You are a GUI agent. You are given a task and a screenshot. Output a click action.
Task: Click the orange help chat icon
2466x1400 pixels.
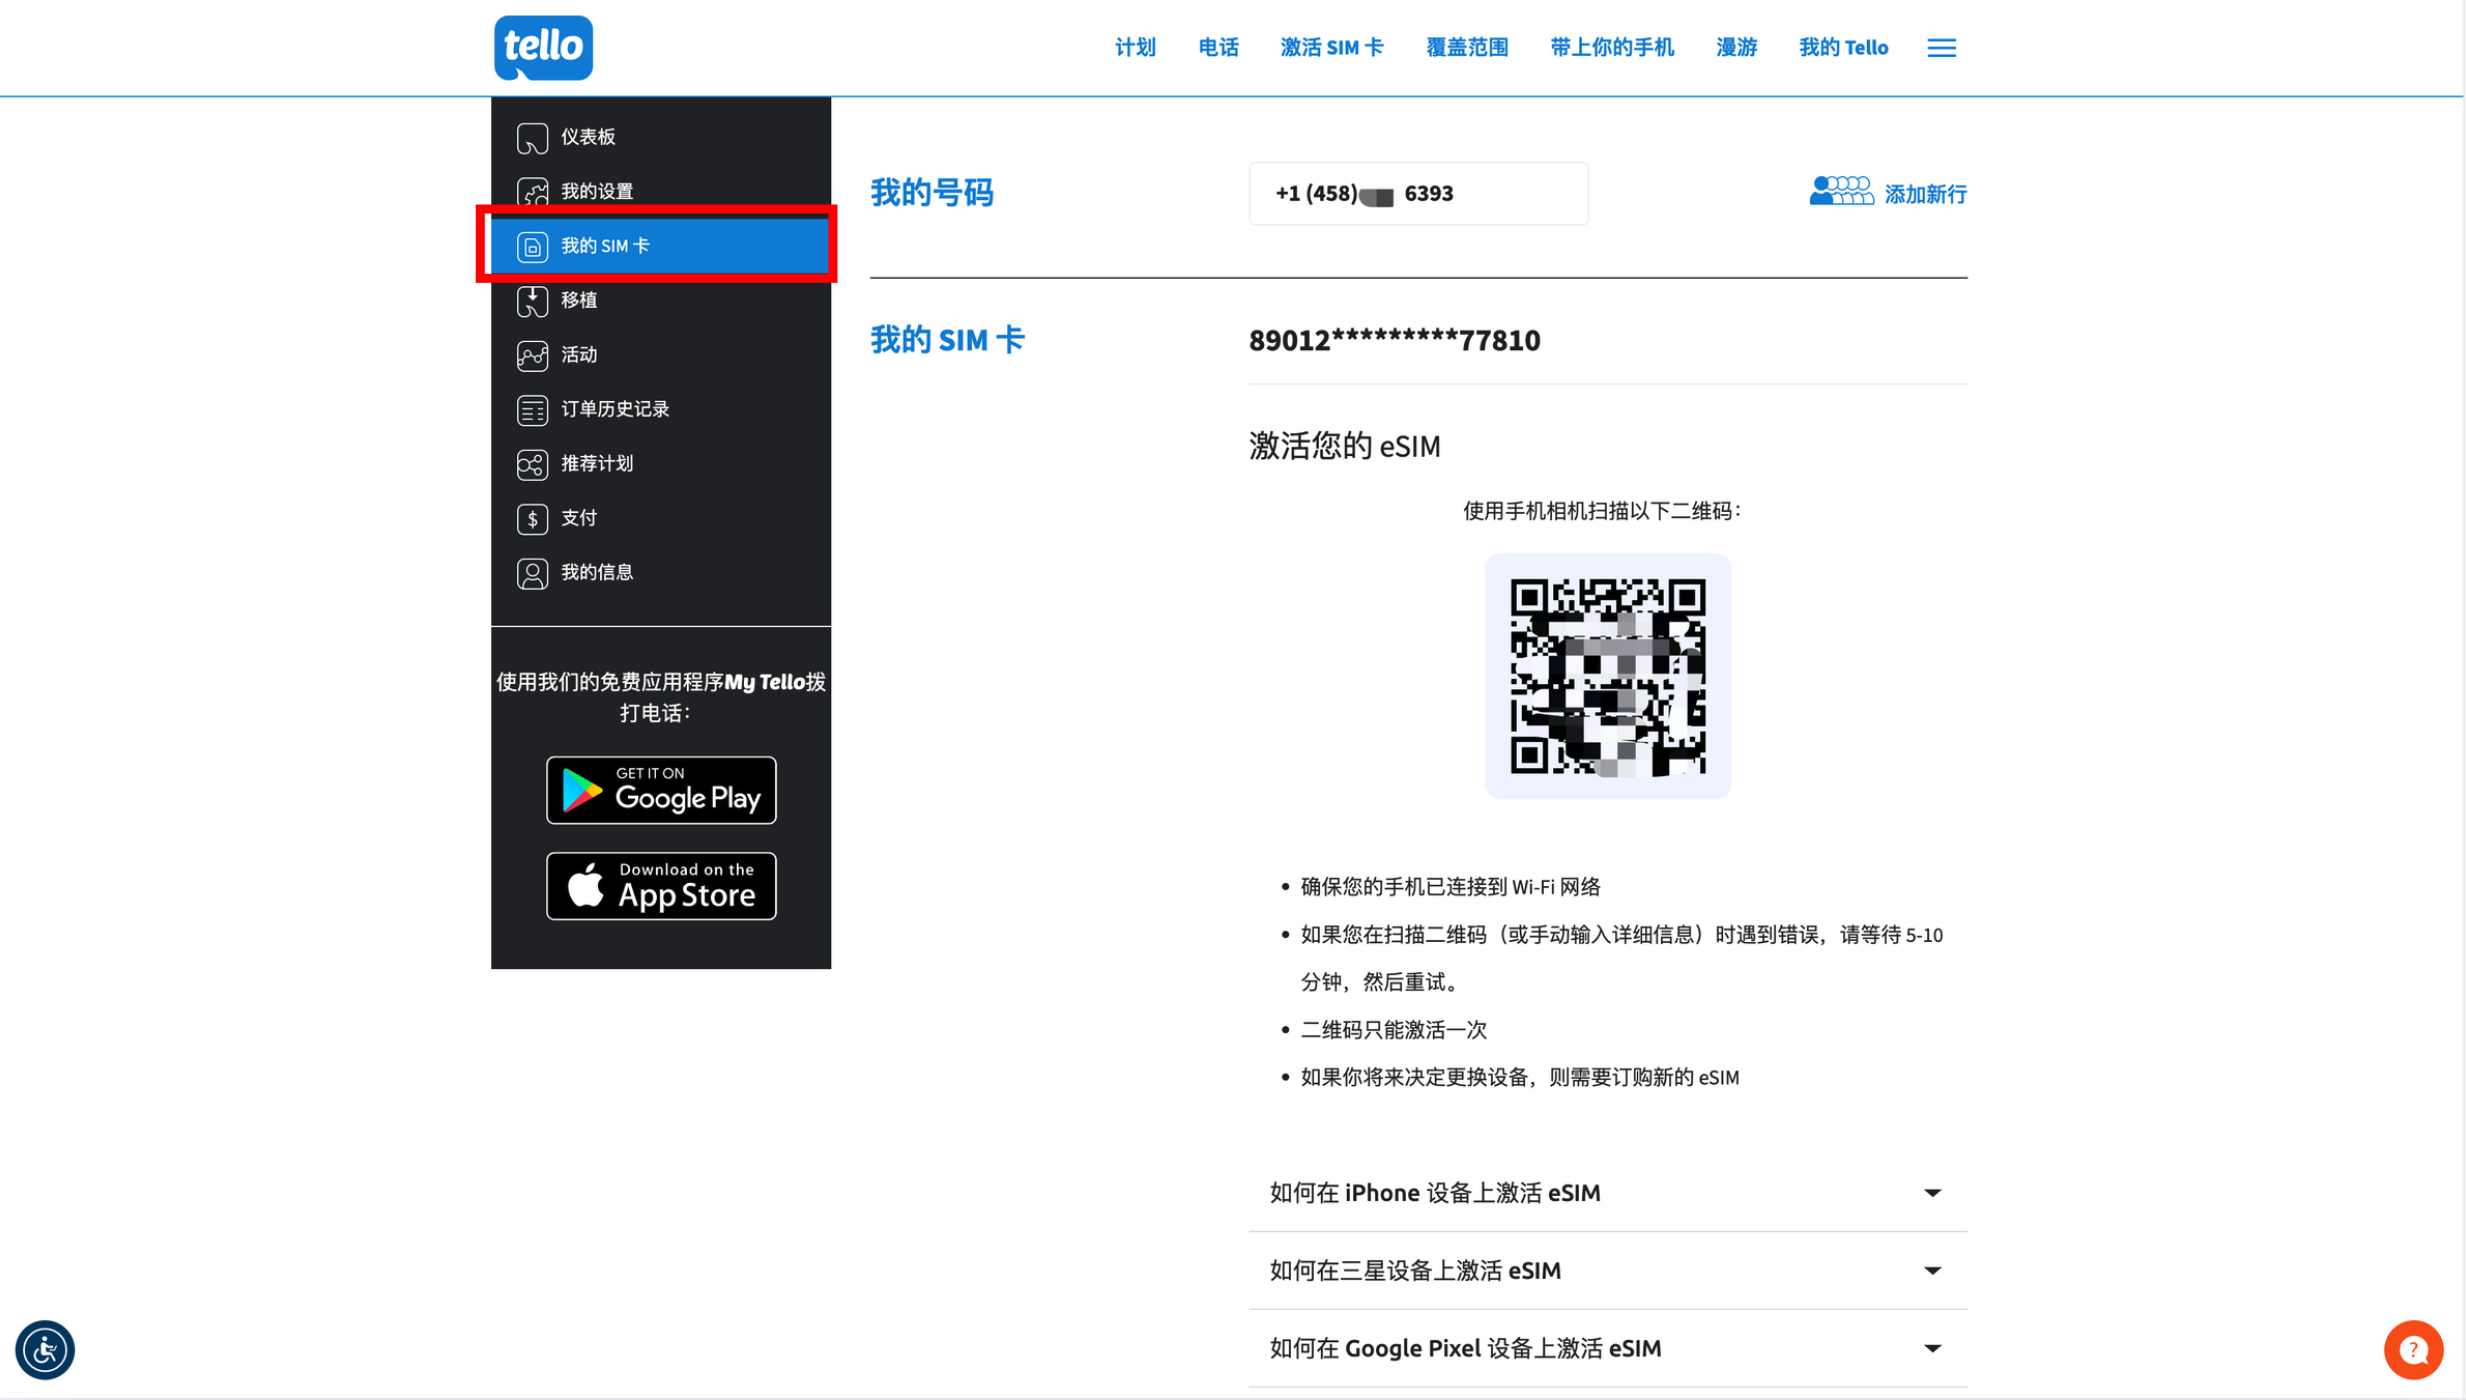pos(2412,1349)
